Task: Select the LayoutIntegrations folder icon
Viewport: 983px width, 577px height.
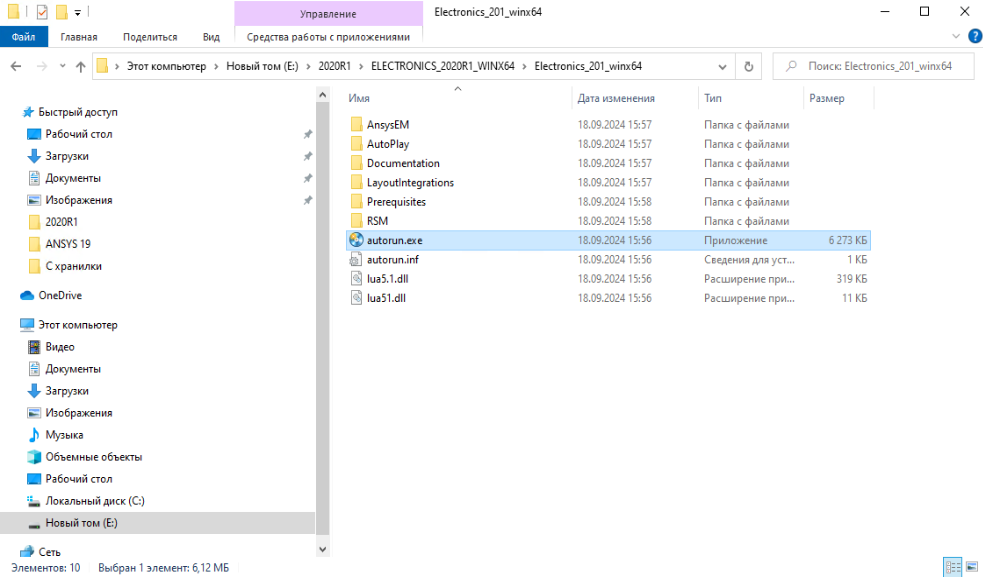Action: [x=356, y=183]
